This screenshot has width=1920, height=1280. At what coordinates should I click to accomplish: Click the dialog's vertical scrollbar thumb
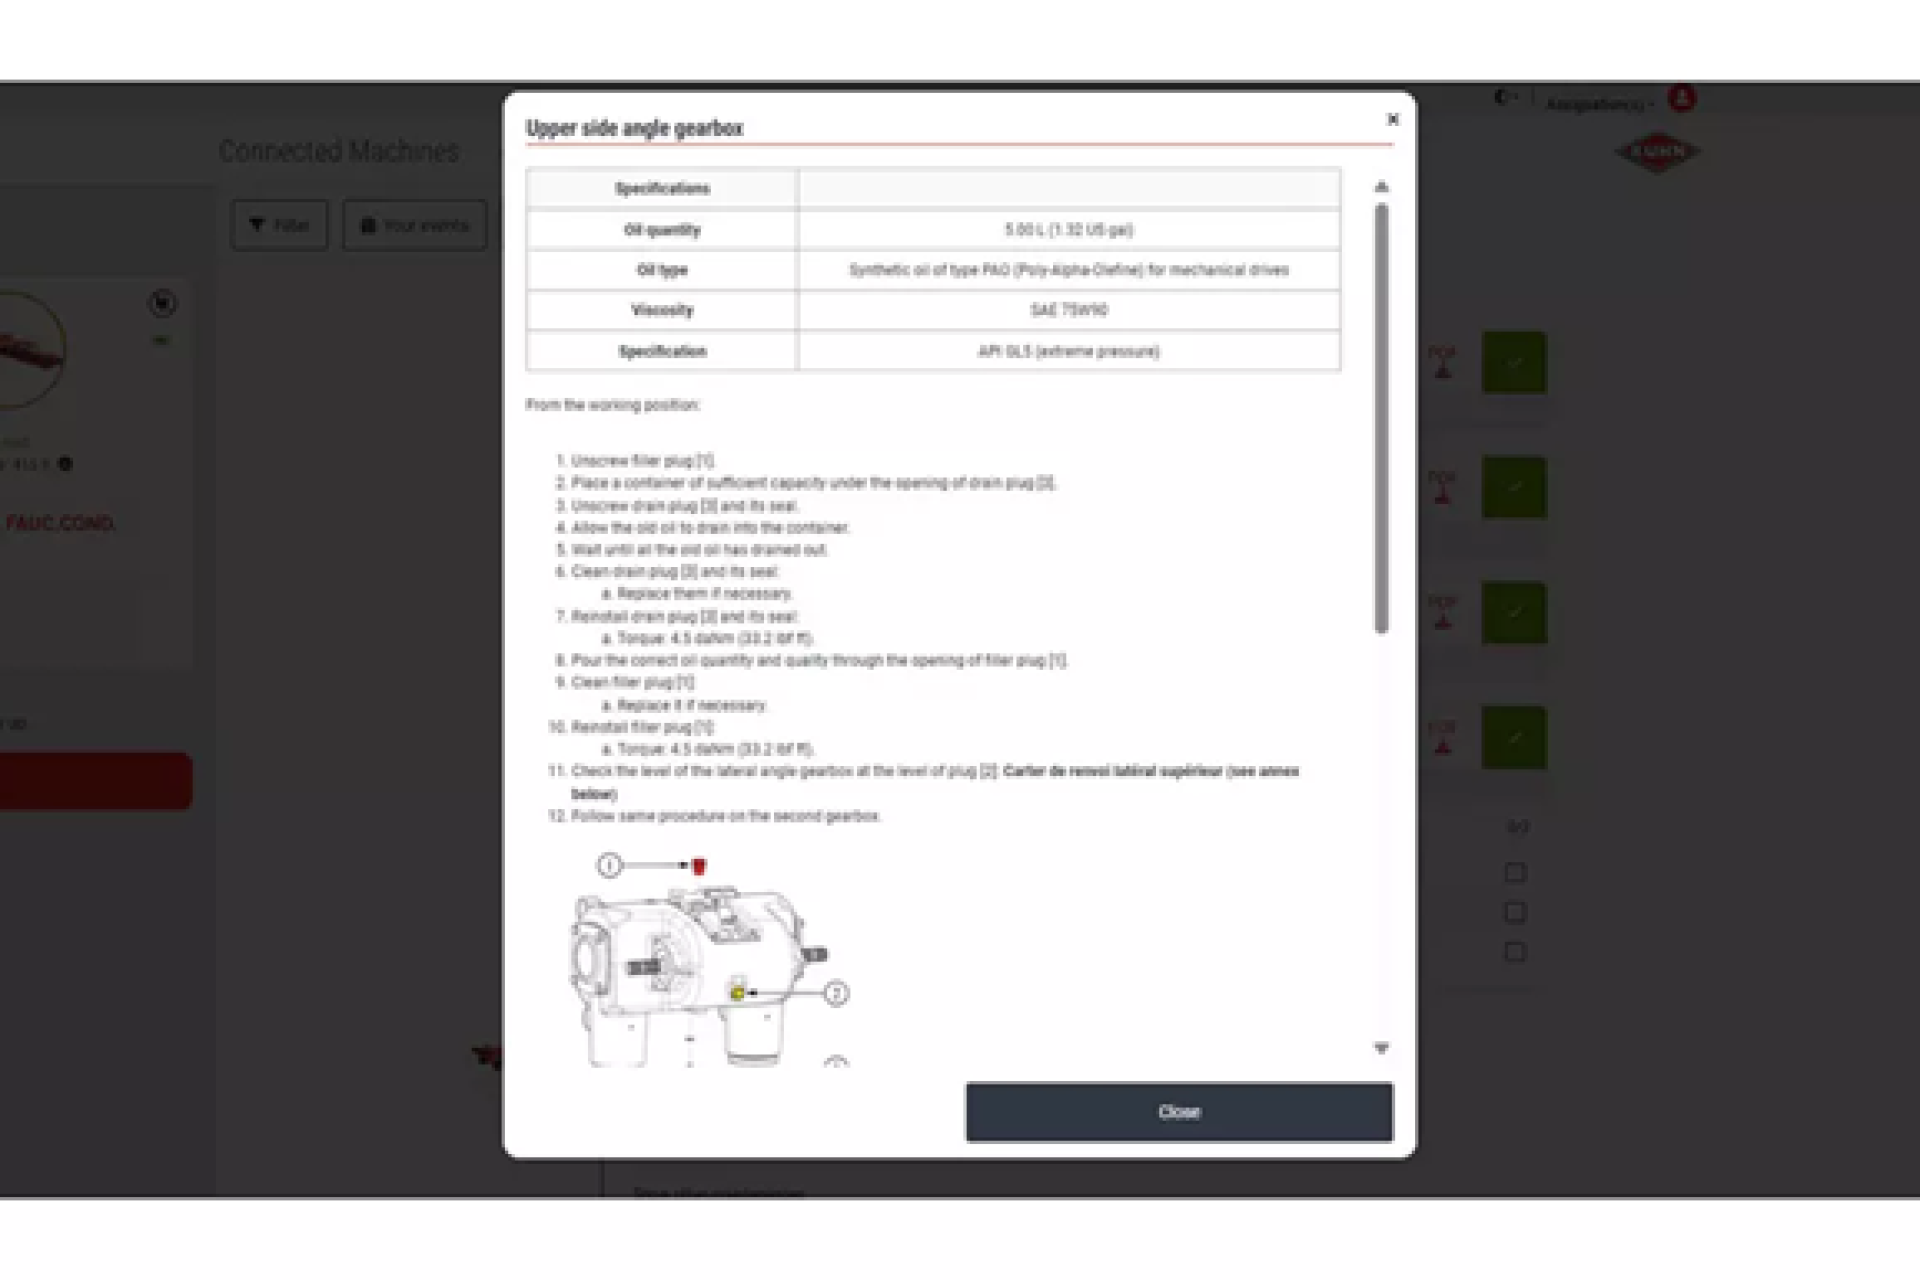tap(1381, 418)
